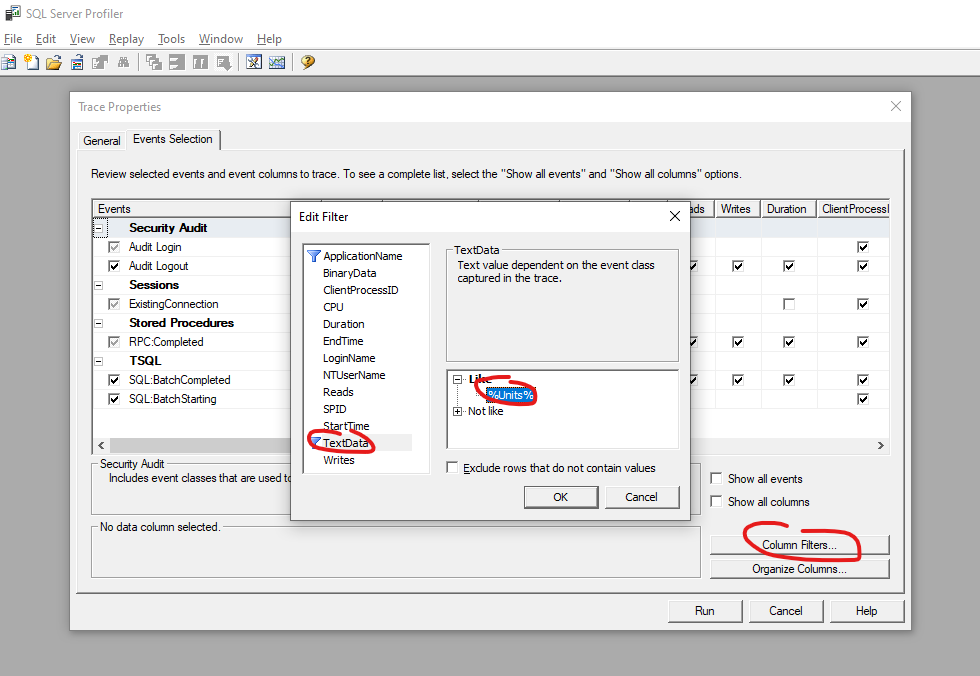Enable Exclude rows that do not contain values
Screen dimensions: 980x676
click(x=452, y=467)
